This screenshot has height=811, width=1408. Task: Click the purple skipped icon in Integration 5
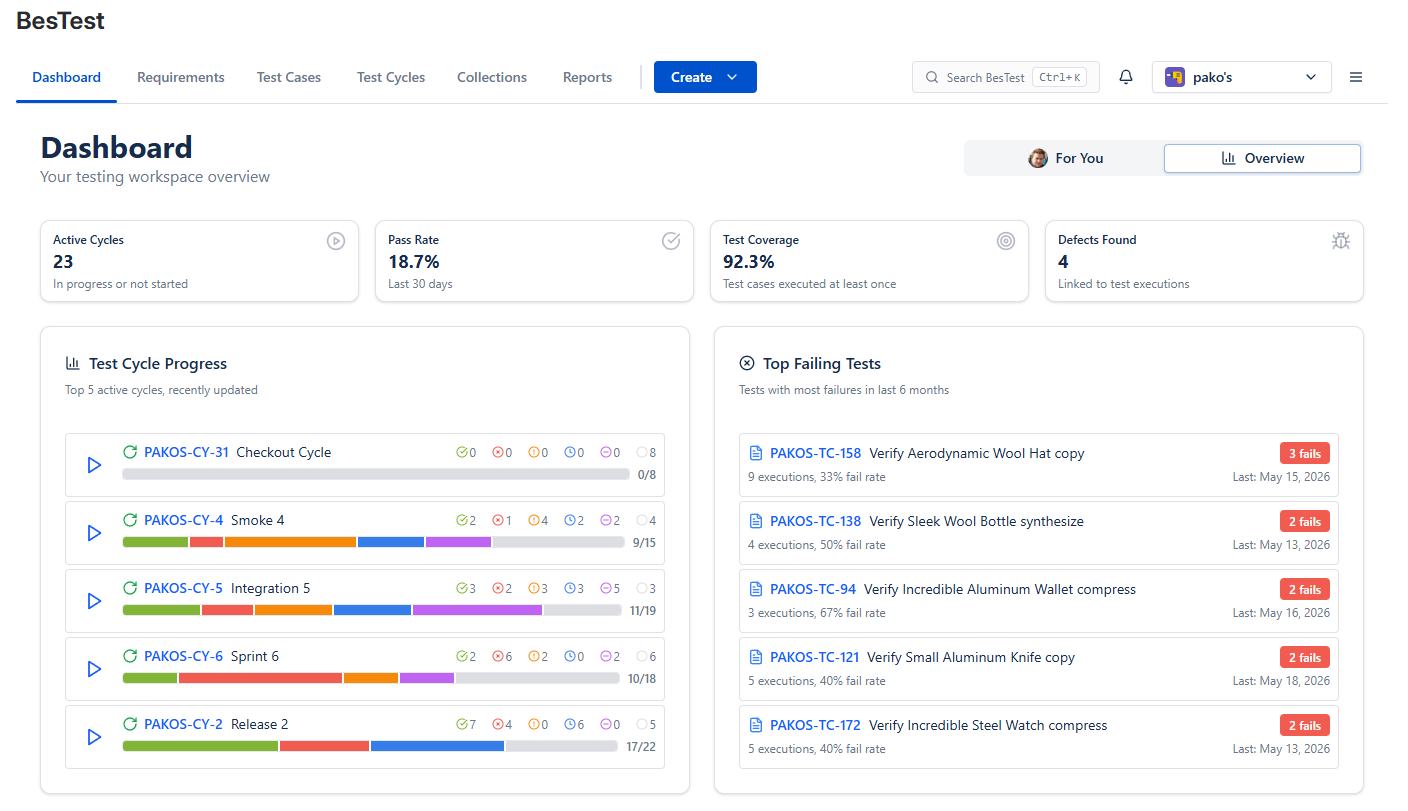(x=606, y=588)
